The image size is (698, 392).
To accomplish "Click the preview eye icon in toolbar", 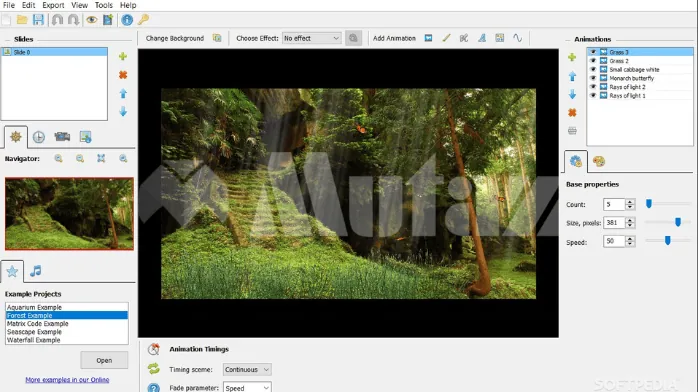I will tap(92, 20).
